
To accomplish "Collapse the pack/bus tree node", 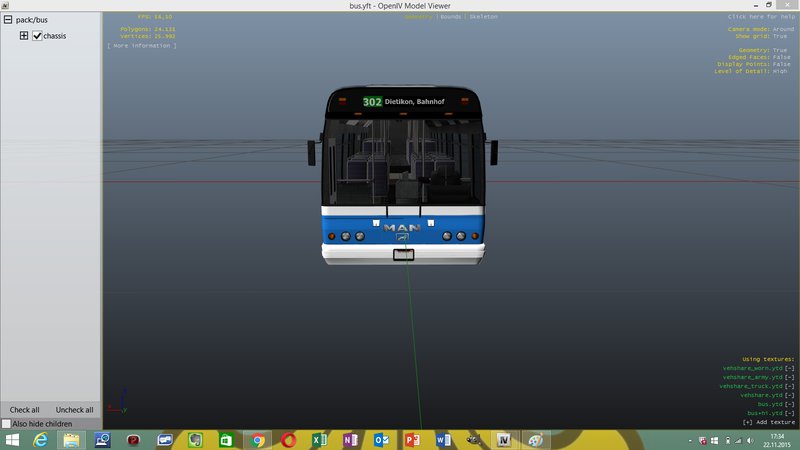I will pyautogui.click(x=8, y=20).
